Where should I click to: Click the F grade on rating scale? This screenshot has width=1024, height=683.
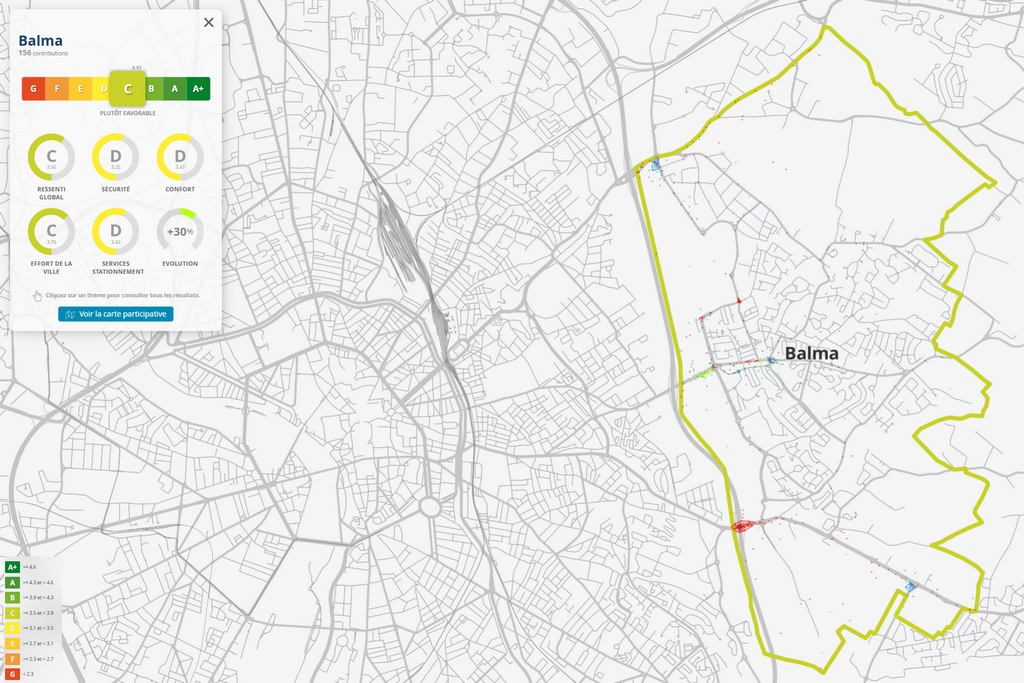[x=57, y=89]
